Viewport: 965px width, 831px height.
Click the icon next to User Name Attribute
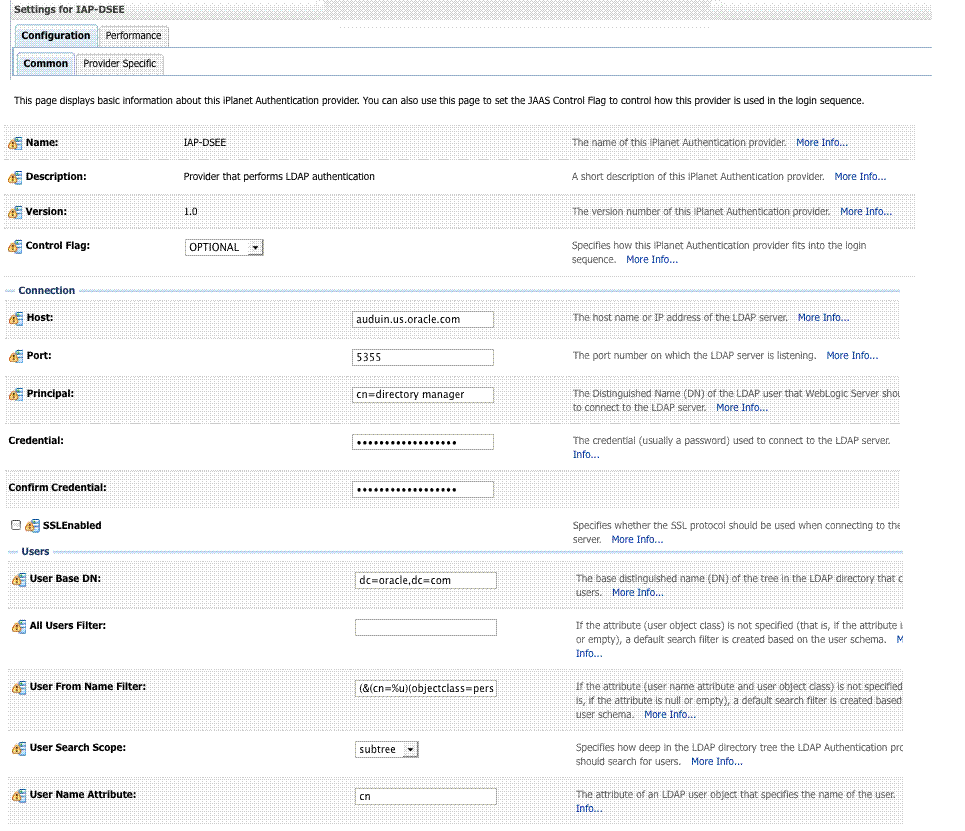(x=18, y=796)
